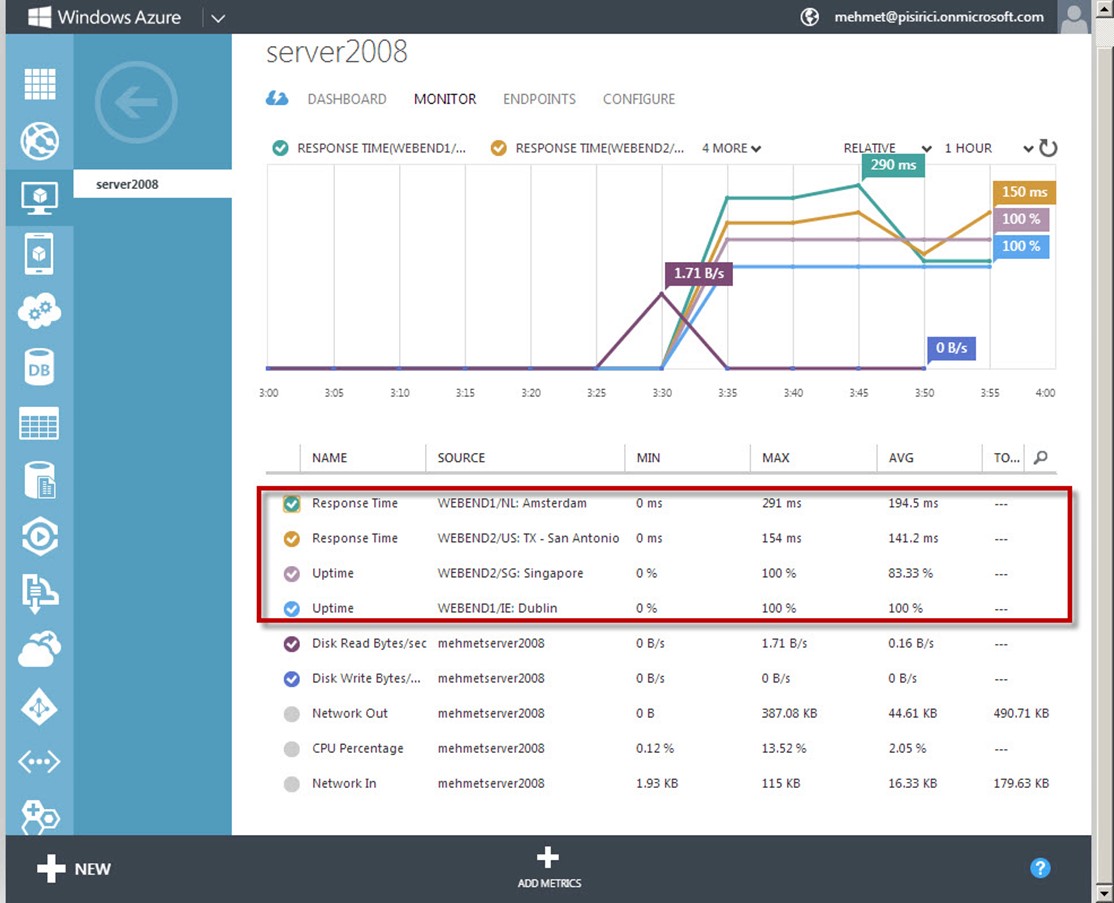Toggle Uptime WEBEND1 Dublin checkbox
This screenshot has height=903, width=1114.
292,608
